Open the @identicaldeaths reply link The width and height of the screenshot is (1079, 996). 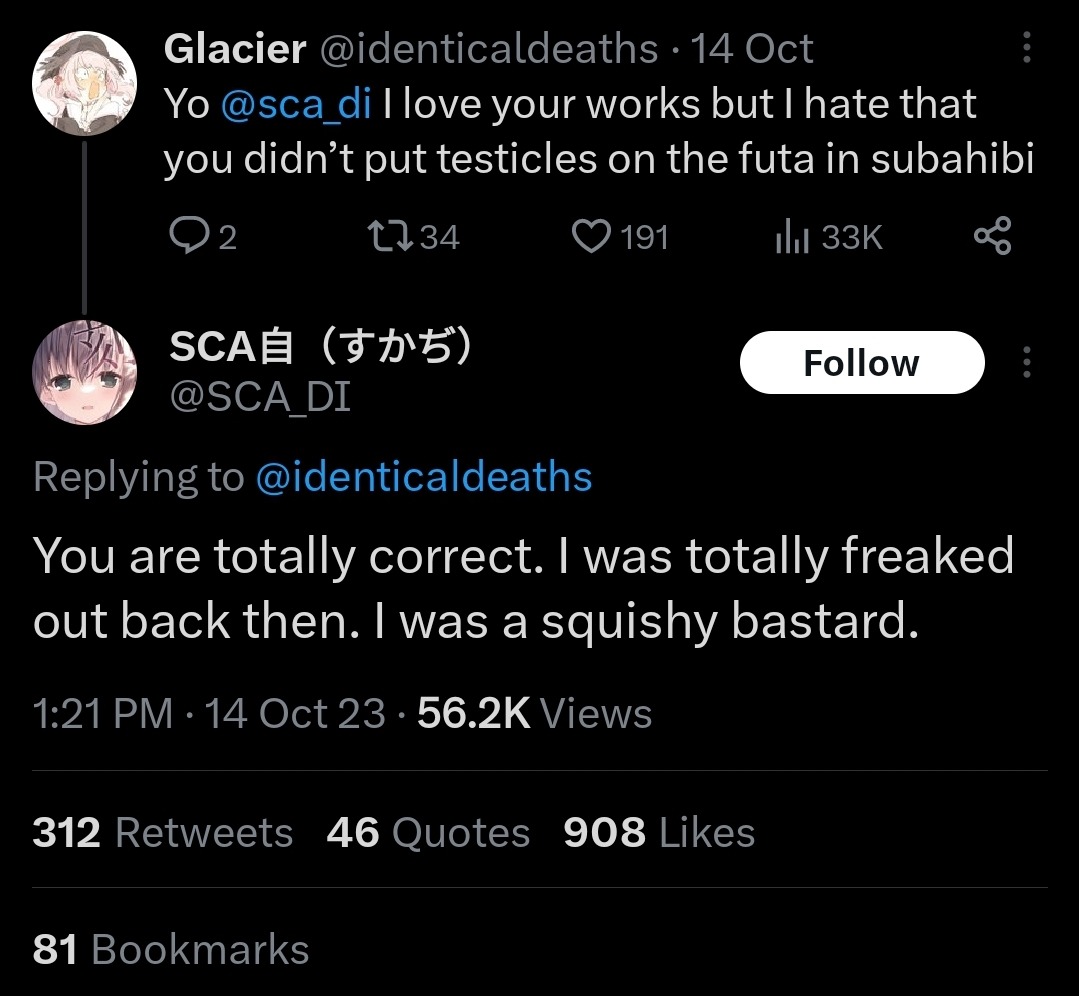click(x=424, y=477)
